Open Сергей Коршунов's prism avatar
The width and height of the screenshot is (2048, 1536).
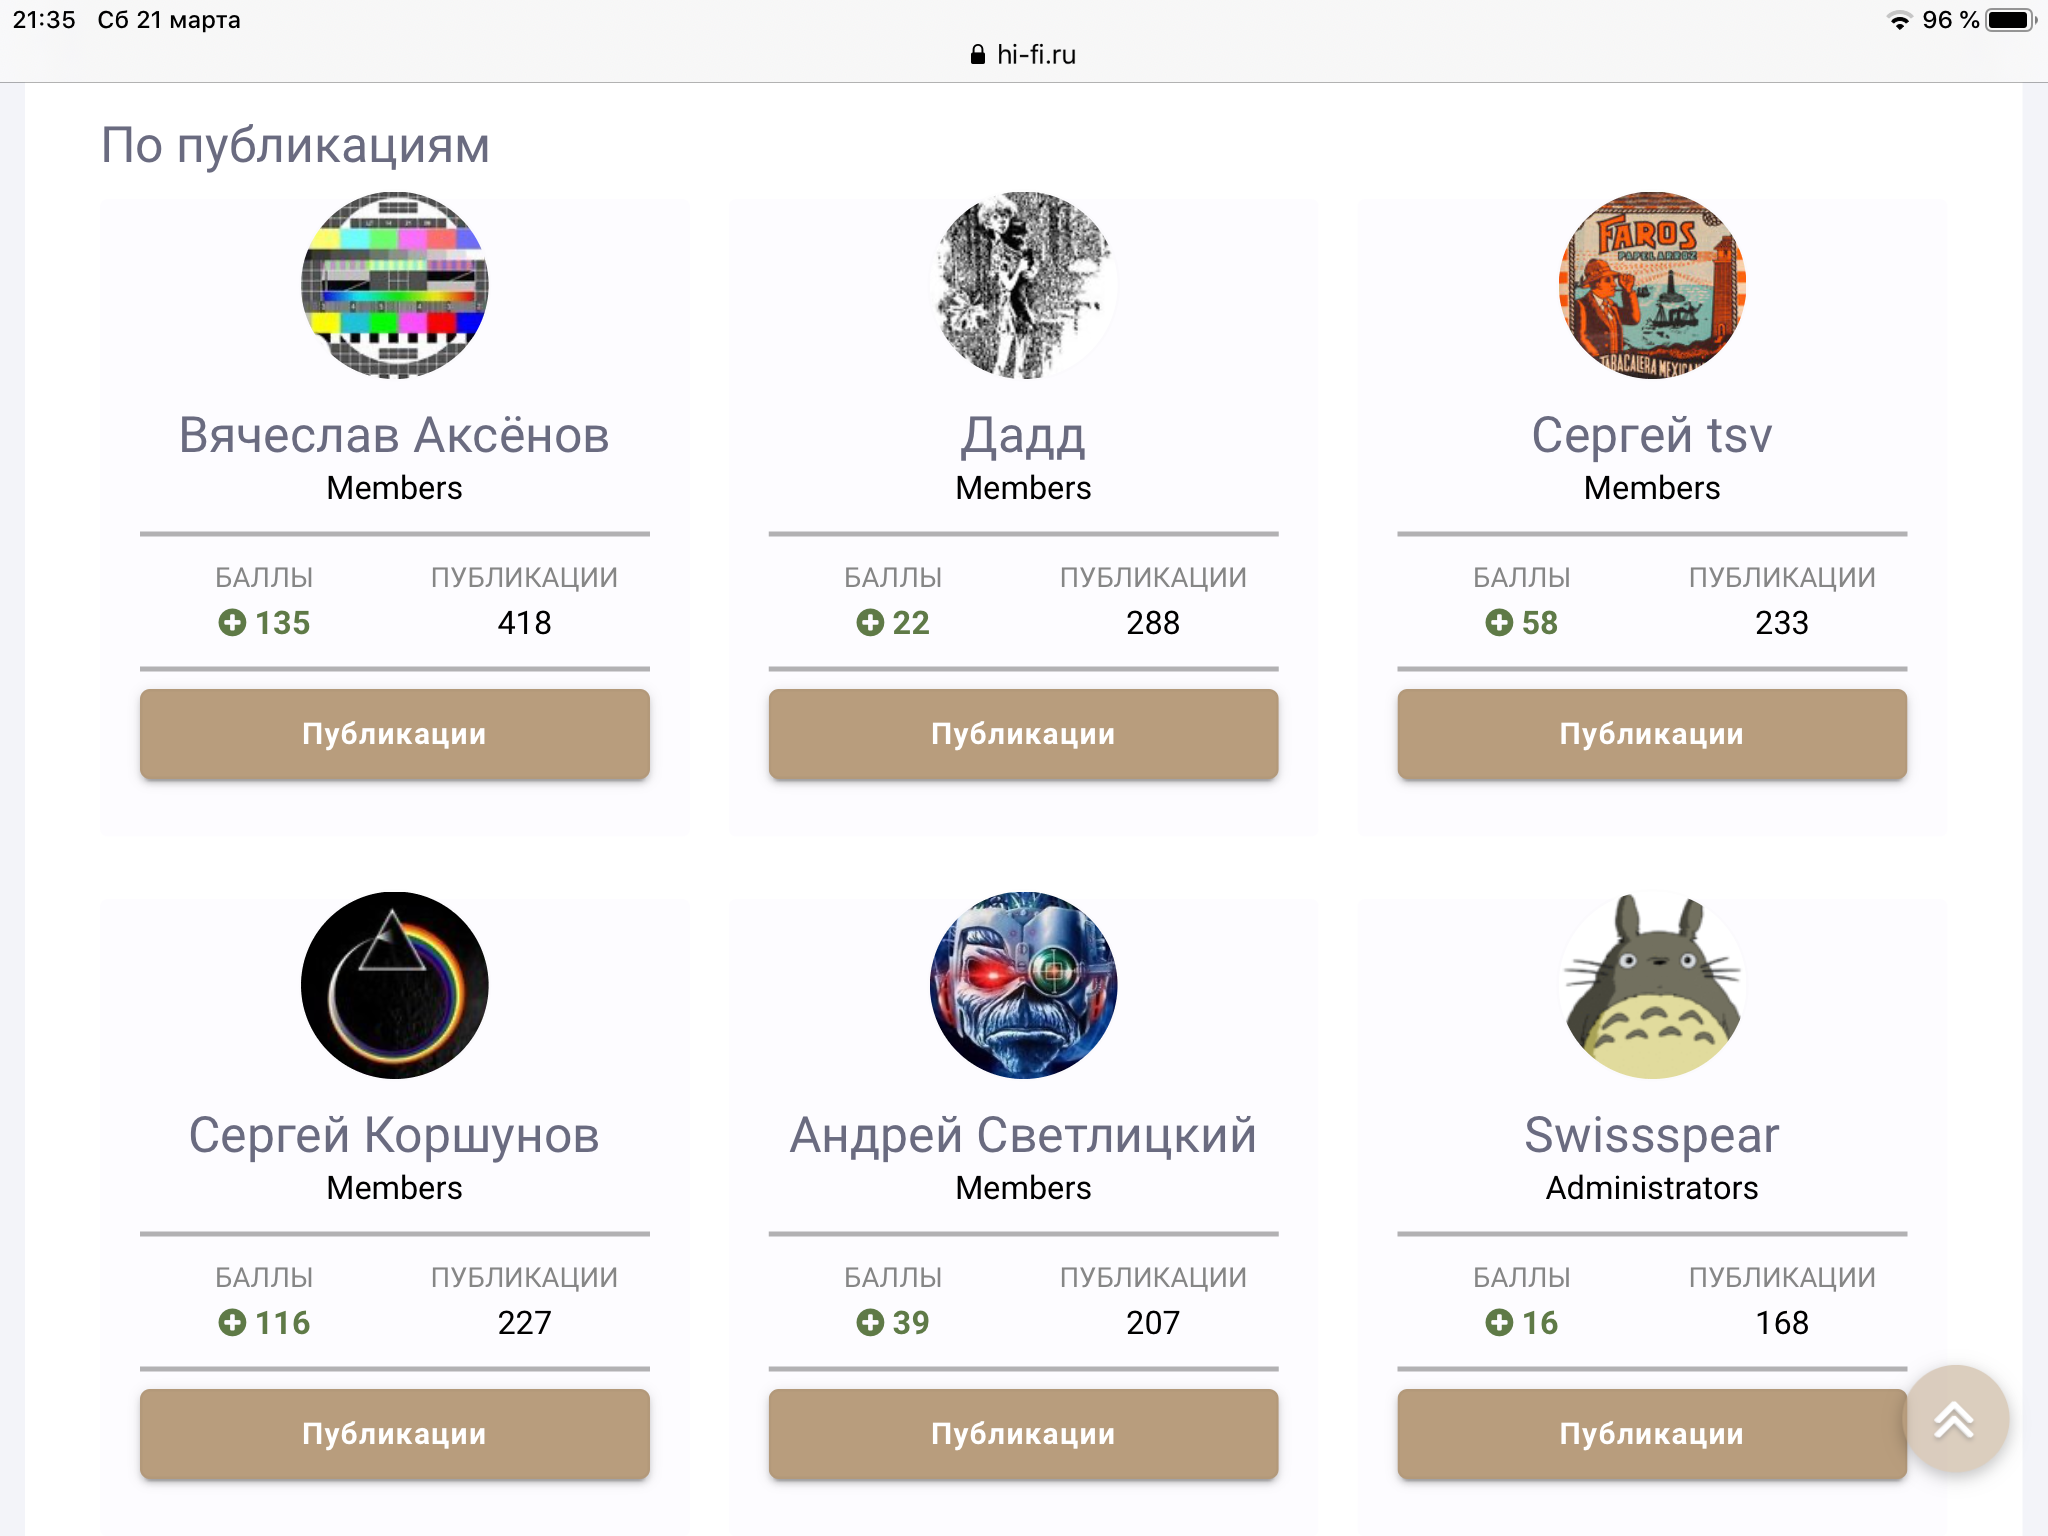coord(395,986)
